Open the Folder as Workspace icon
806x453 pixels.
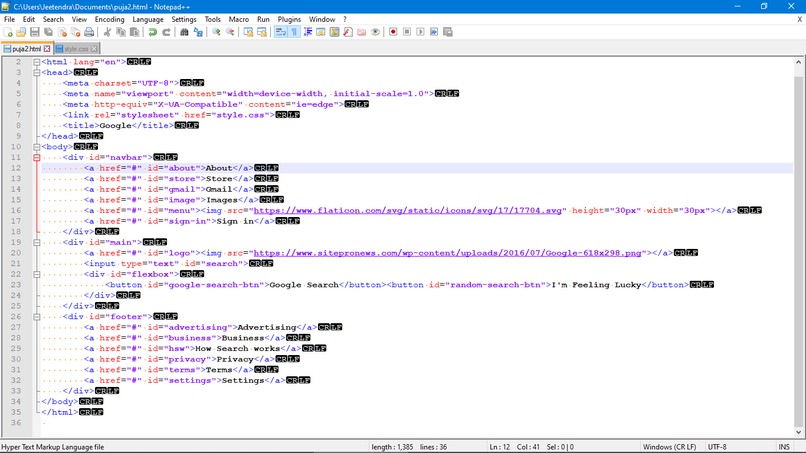tap(361, 32)
